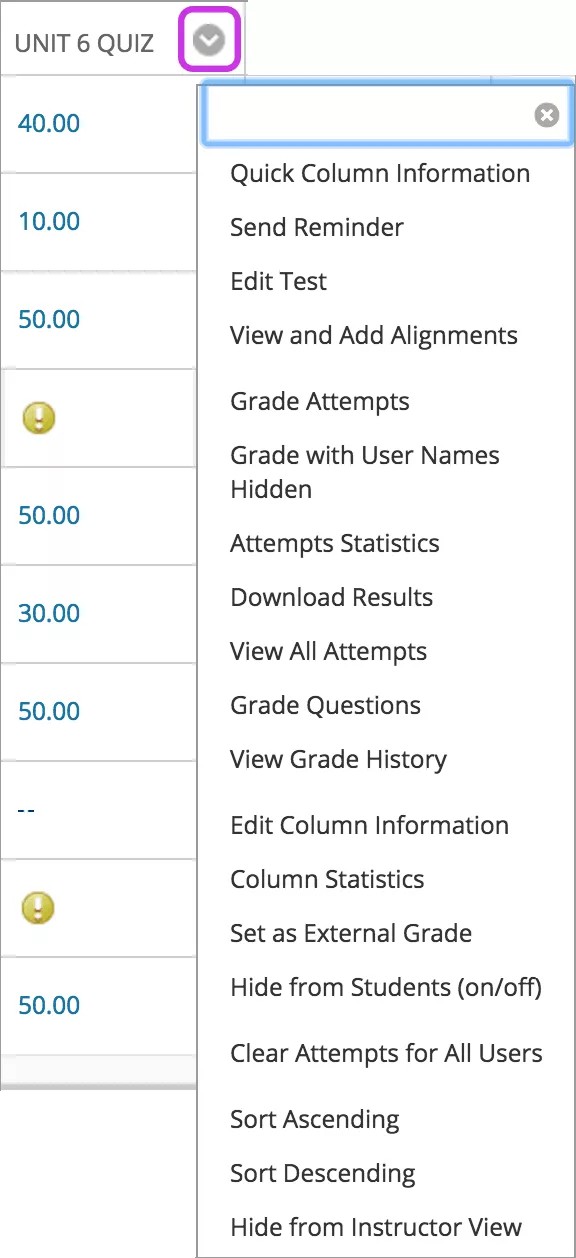Open Grade Questions
The height and width of the screenshot is (1258, 576).
coord(325,705)
